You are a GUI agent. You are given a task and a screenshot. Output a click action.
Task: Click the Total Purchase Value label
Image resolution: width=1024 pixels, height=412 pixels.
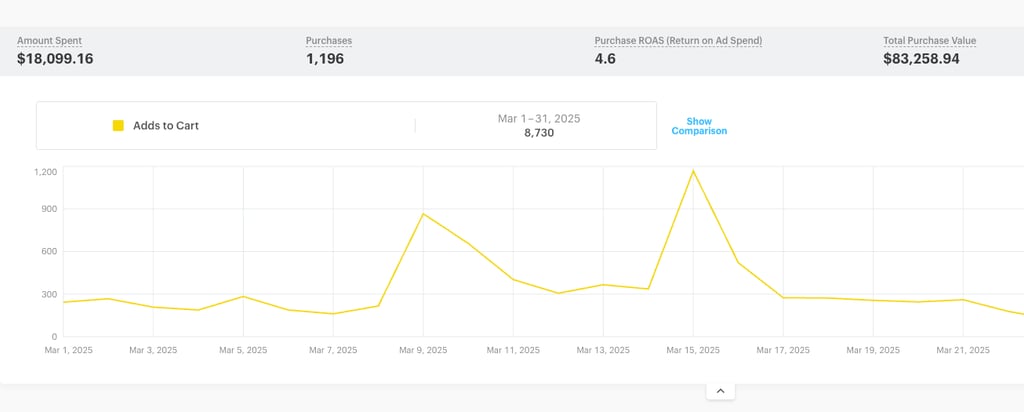[x=929, y=41]
